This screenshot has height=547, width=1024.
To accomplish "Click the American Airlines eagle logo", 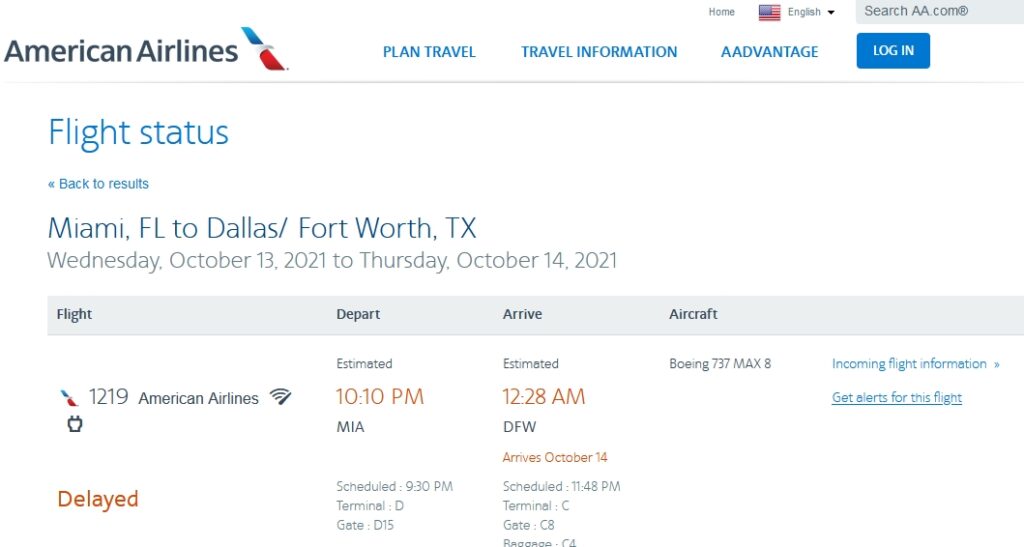I will pyautogui.click(x=265, y=48).
